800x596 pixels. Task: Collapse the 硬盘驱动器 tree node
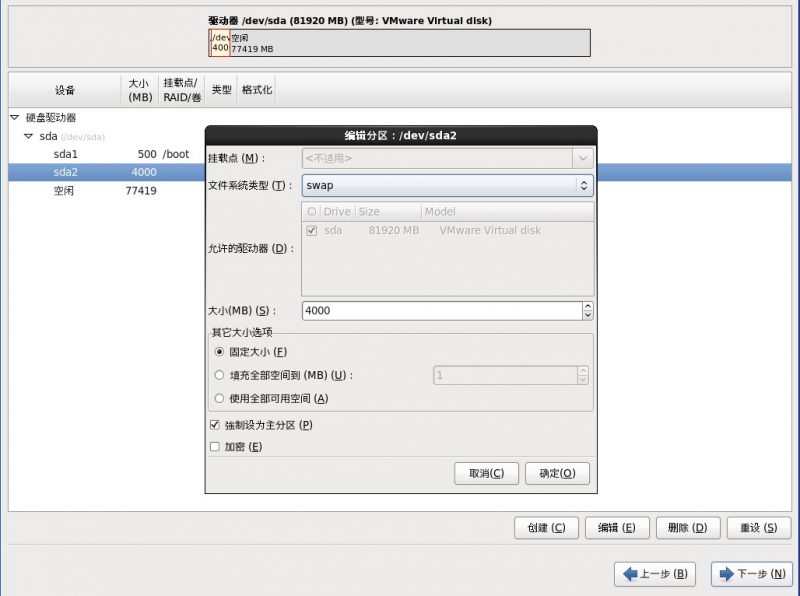pyautogui.click(x=14, y=117)
